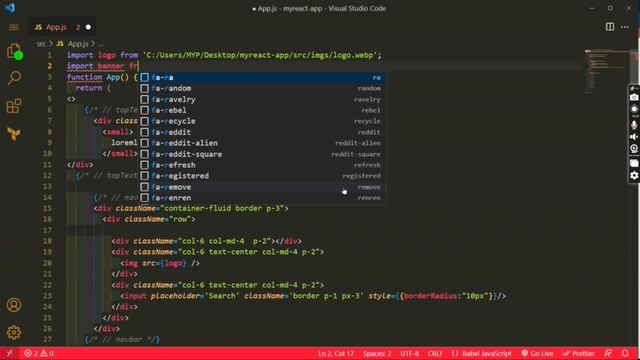Screen dimensions: 640x360
Task: Select the fa-reddit-square suggestion
Action: [x=262, y=154]
